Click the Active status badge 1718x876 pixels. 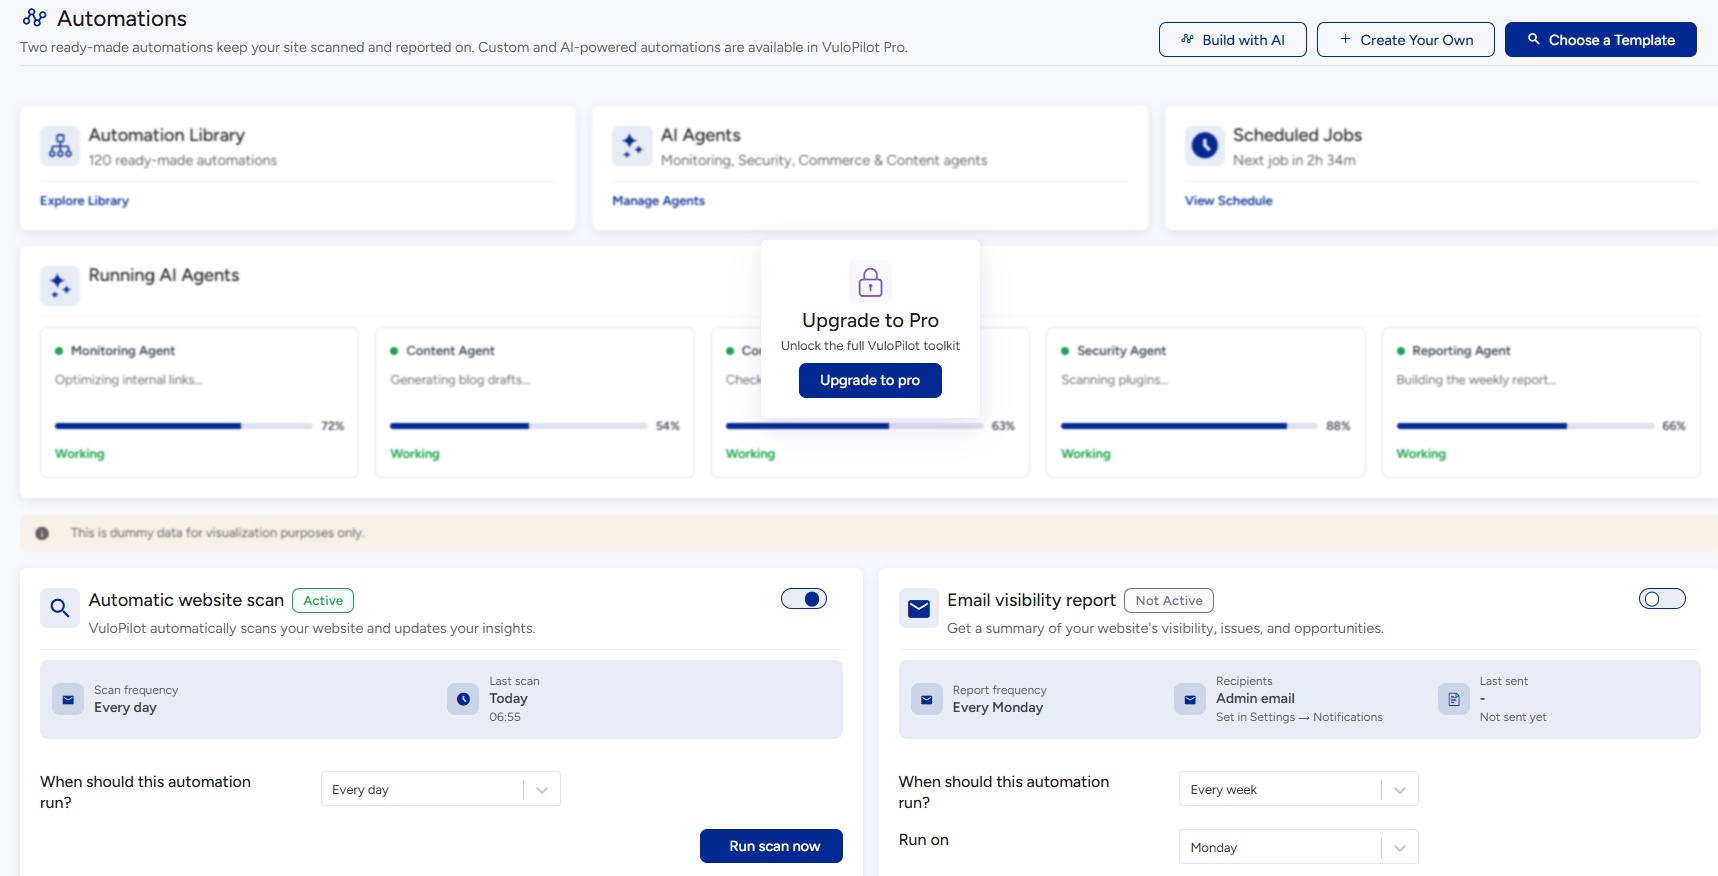coord(323,600)
